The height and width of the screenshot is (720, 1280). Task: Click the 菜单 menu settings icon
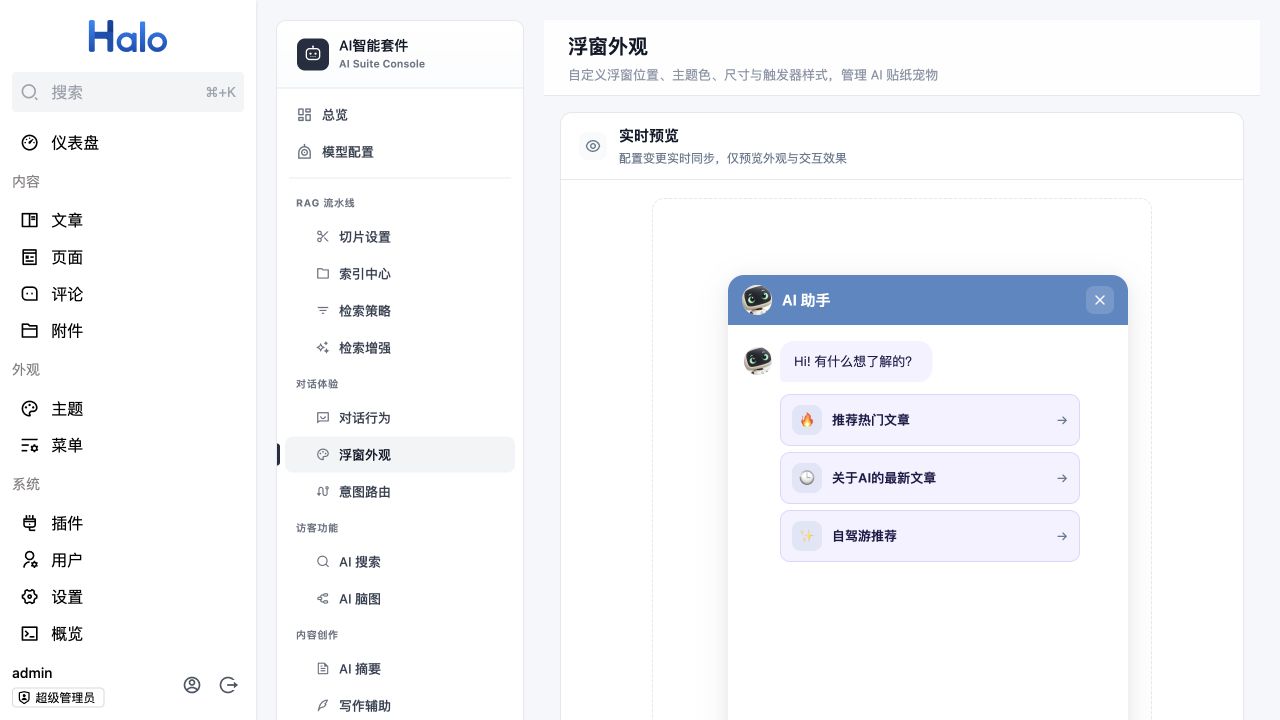(x=30, y=446)
